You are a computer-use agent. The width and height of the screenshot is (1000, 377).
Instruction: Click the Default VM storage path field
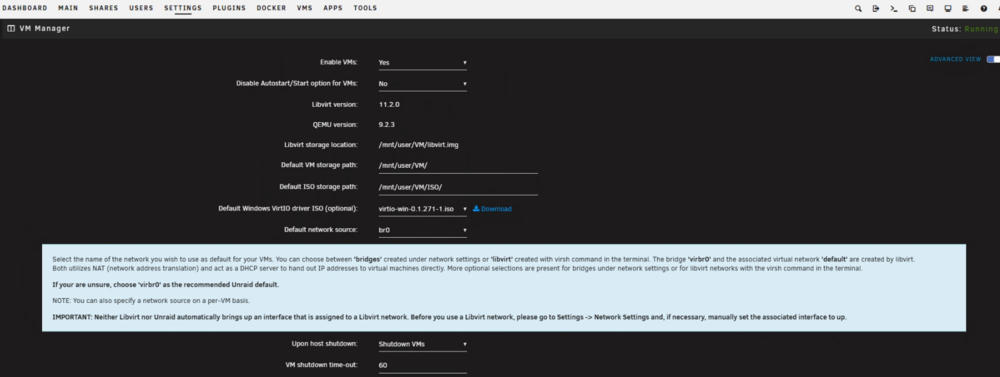tap(458, 165)
